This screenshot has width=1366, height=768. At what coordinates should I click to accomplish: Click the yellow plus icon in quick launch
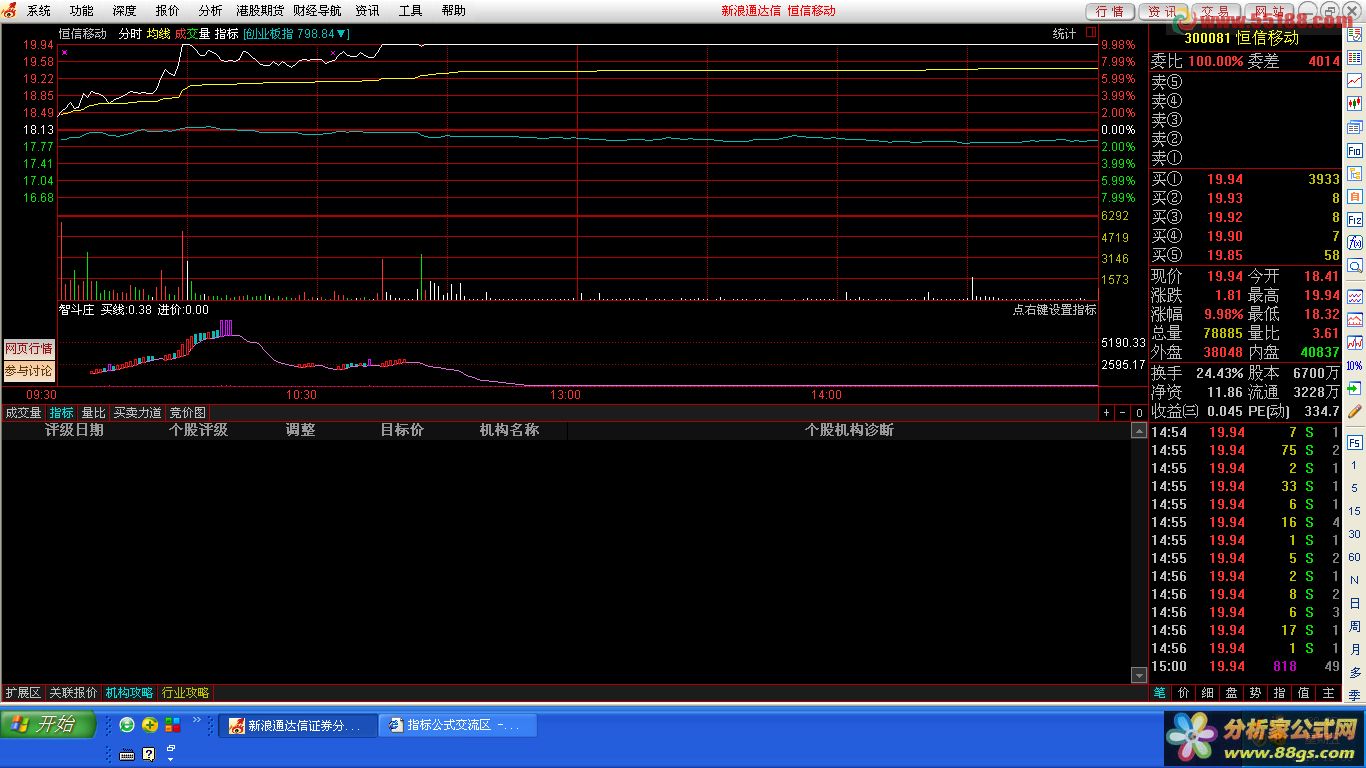click(150, 725)
